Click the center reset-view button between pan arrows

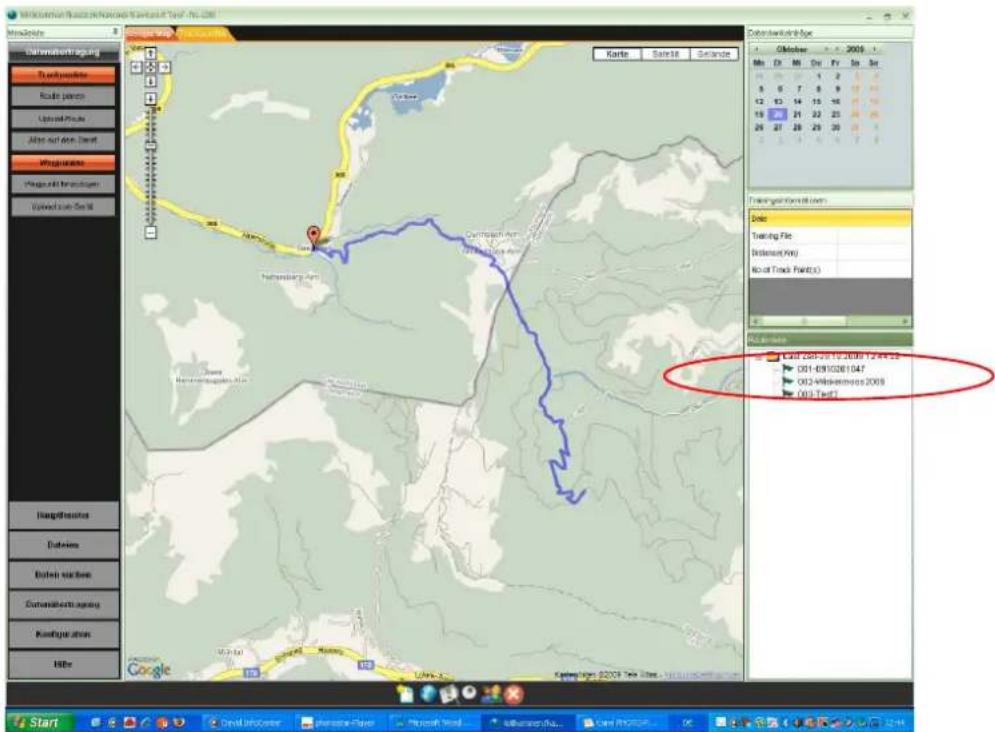point(150,67)
